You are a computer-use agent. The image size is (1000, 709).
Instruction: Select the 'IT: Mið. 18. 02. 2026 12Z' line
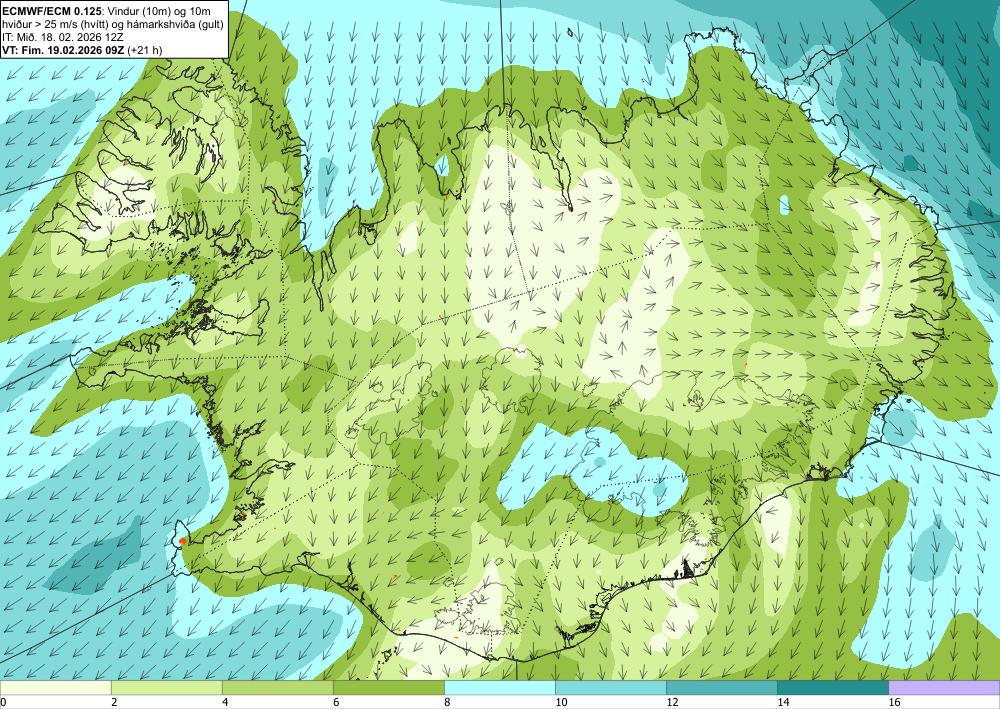coord(63,37)
